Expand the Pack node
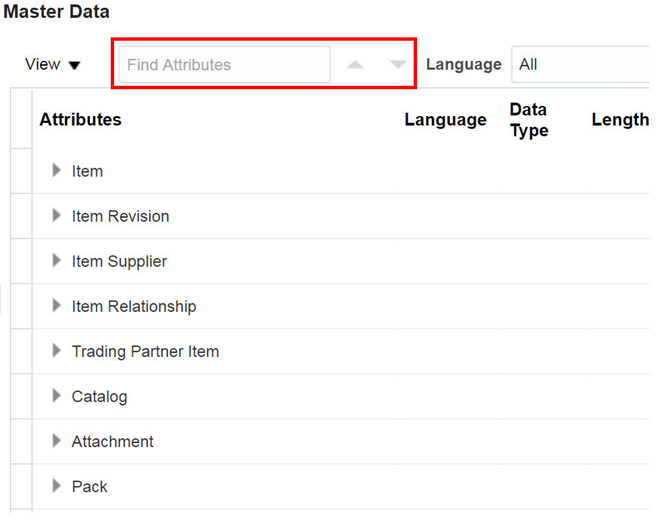This screenshot has width=667, height=523. (x=57, y=486)
